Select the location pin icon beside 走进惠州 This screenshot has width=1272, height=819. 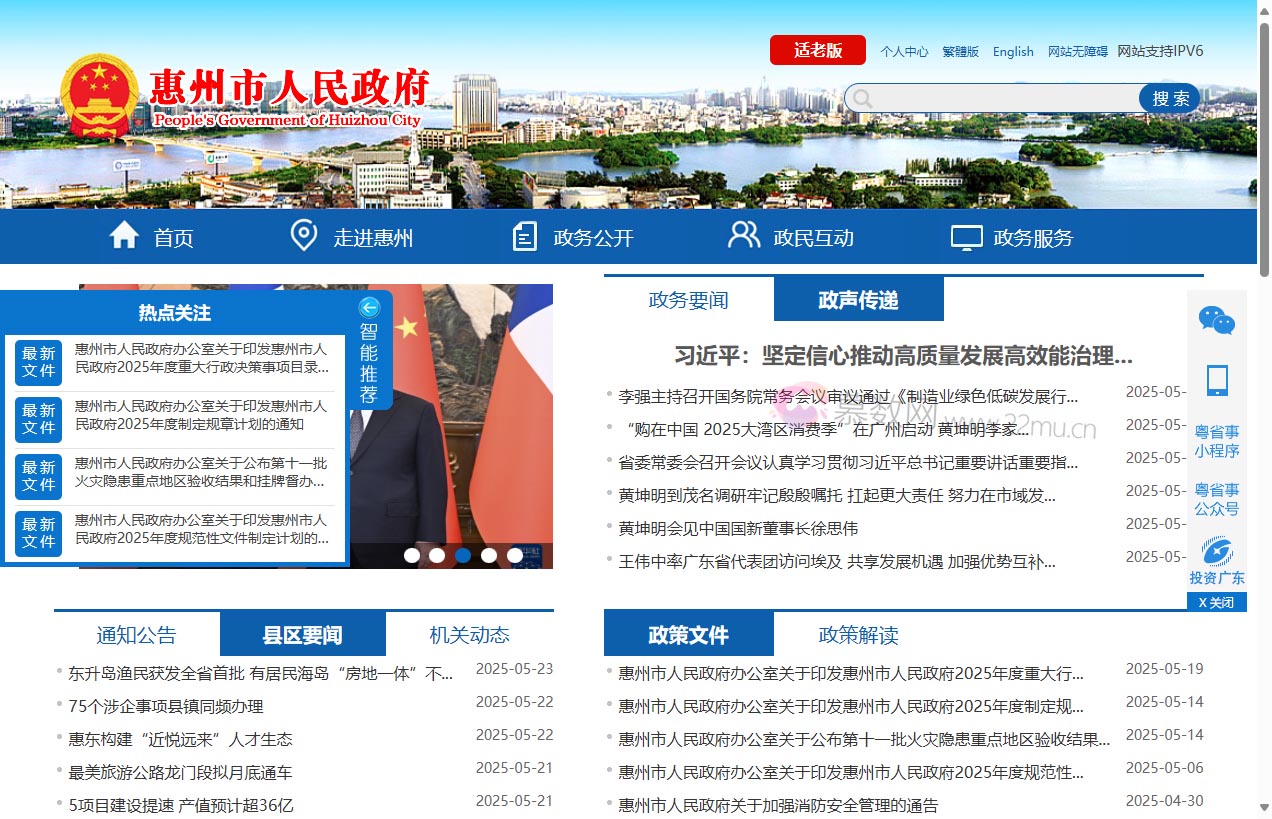304,235
